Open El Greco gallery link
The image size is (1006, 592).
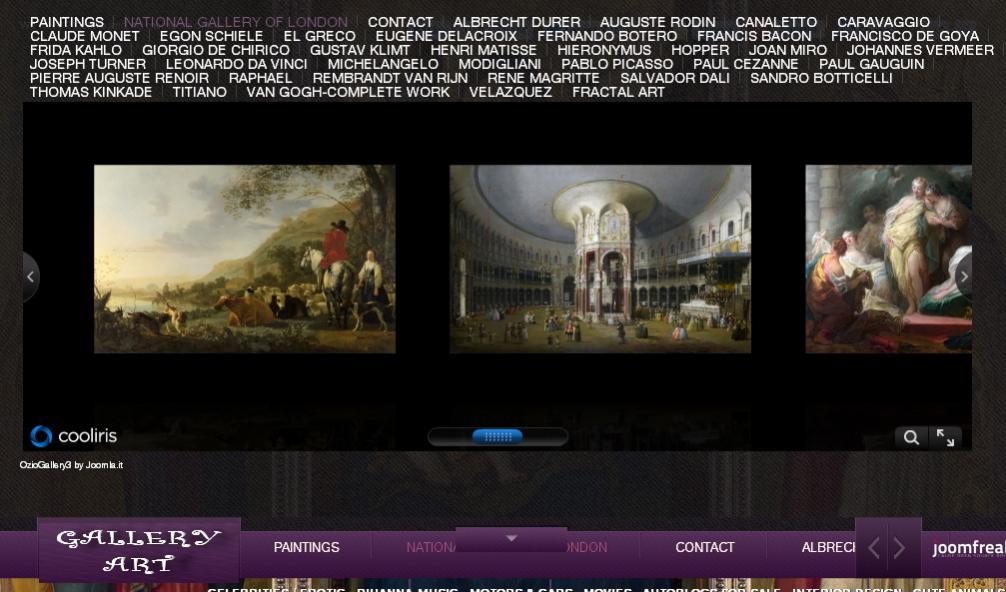pyautogui.click(x=320, y=37)
